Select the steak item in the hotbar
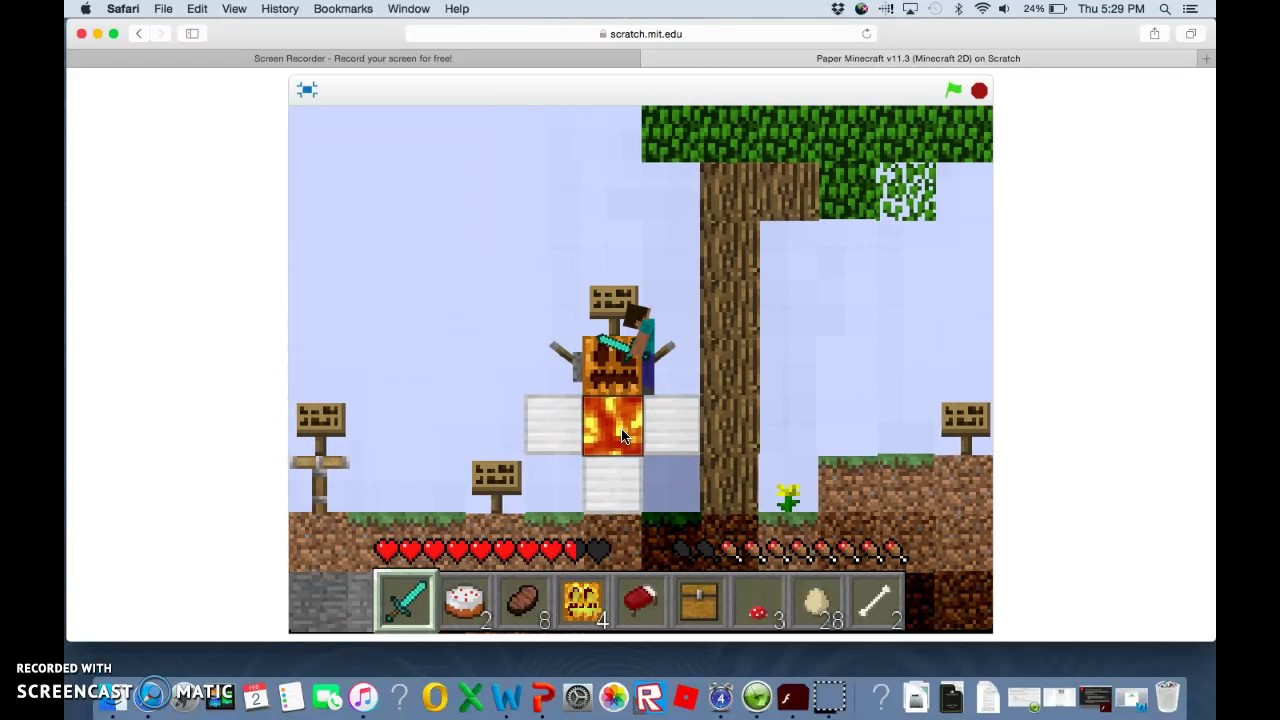This screenshot has height=720, width=1280. pyautogui.click(x=523, y=600)
